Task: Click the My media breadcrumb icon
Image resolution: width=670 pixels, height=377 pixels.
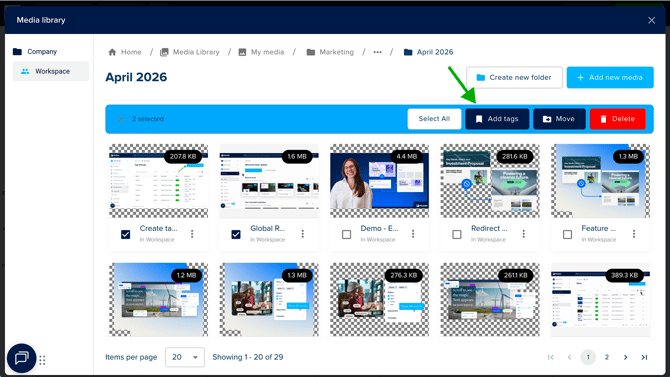Action: pos(242,52)
